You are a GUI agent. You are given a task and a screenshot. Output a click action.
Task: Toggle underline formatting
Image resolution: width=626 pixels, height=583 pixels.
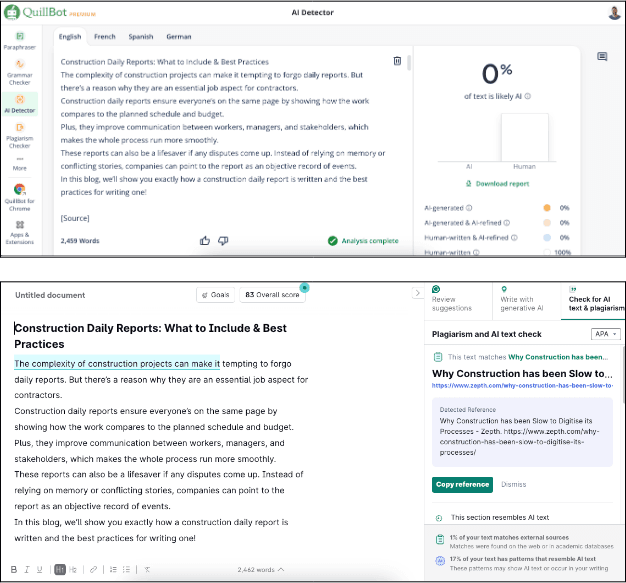40,569
